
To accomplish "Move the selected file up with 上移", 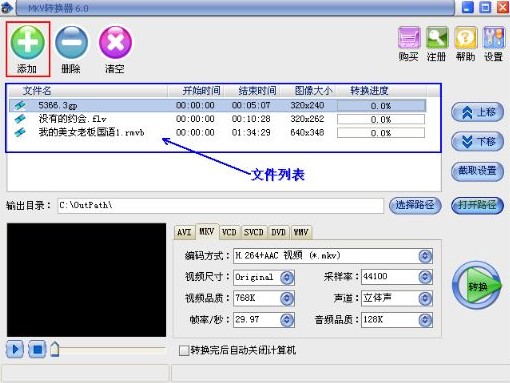I will click(x=477, y=112).
